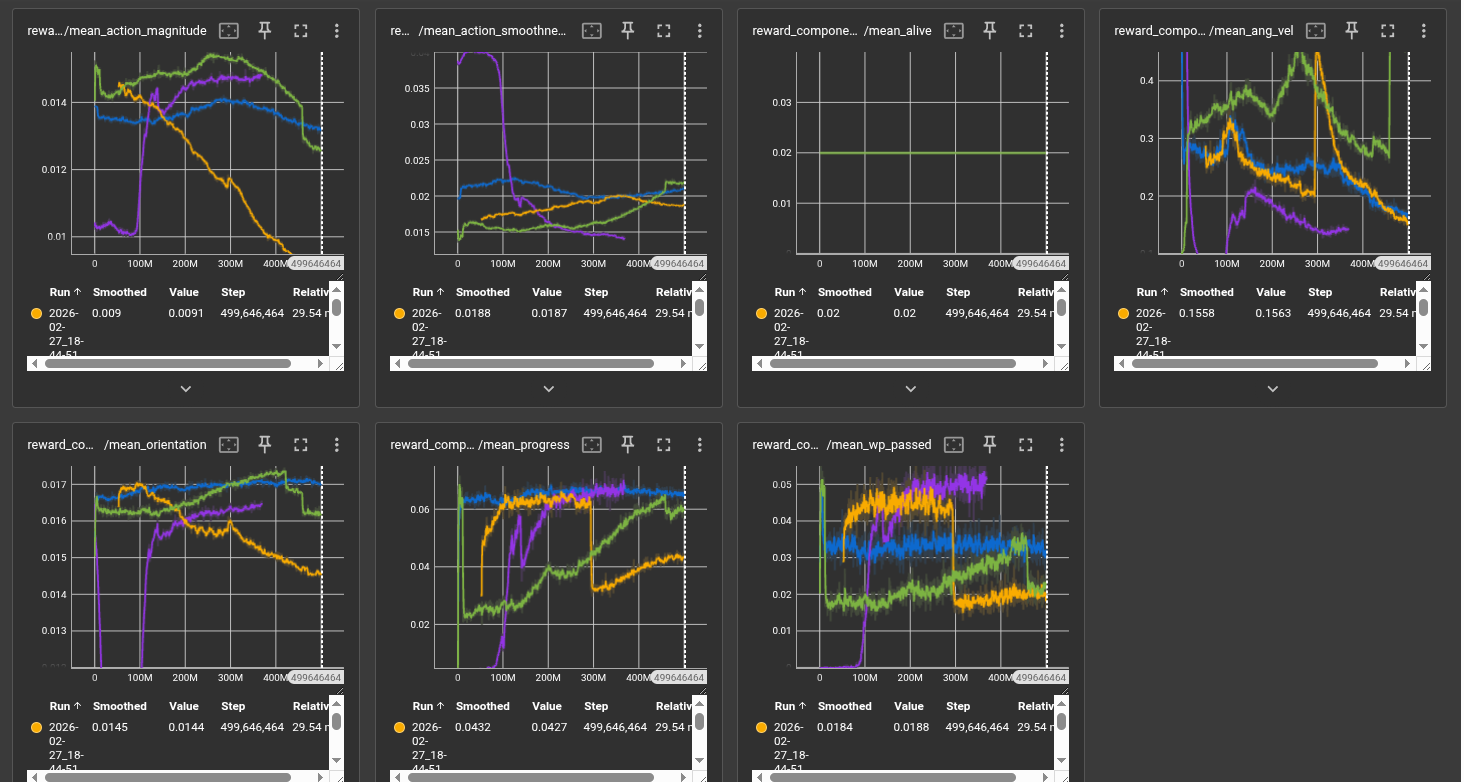Open more options on mean_action_magnitude card
Screen dimensions: 1464x782
337,31
